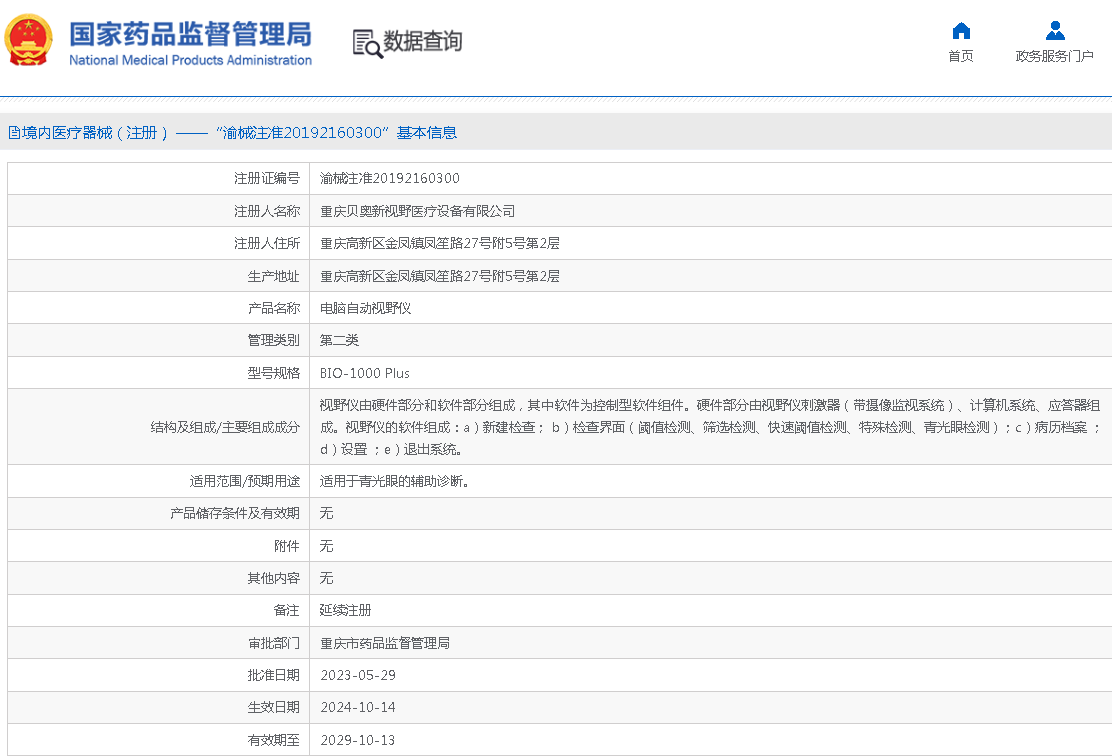
Task: Open the 首页 text link
Action: pyautogui.click(x=961, y=56)
